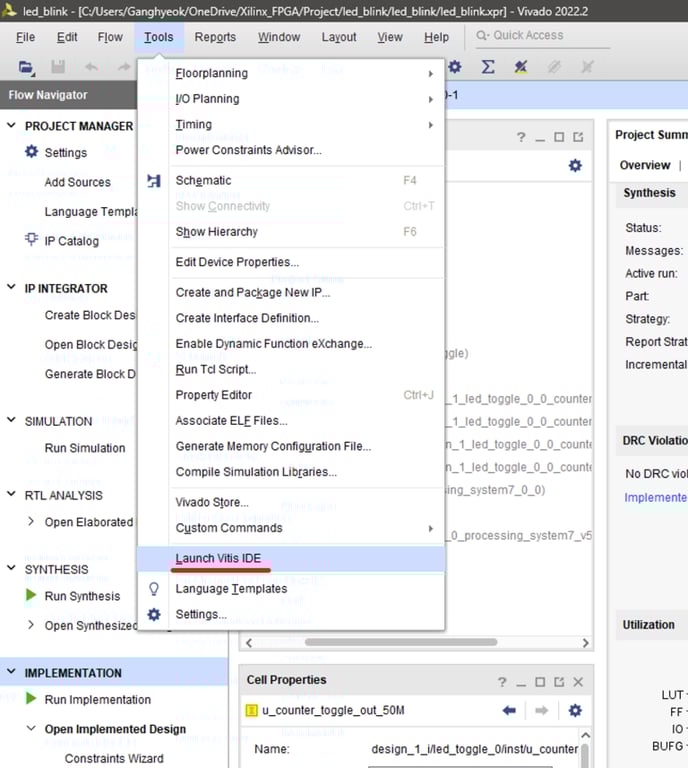
Task: Open the Help menu
Action: point(436,37)
